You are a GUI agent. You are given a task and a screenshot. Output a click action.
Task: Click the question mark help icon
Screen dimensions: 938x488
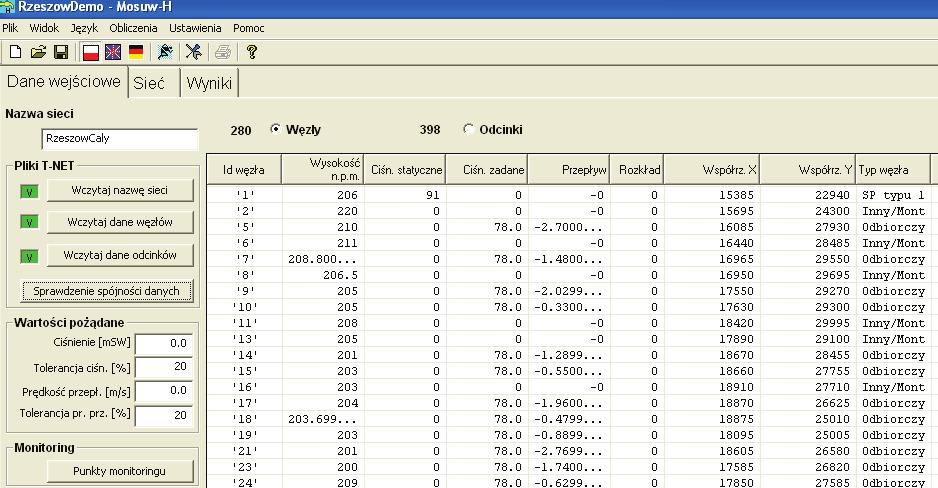[x=252, y=52]
